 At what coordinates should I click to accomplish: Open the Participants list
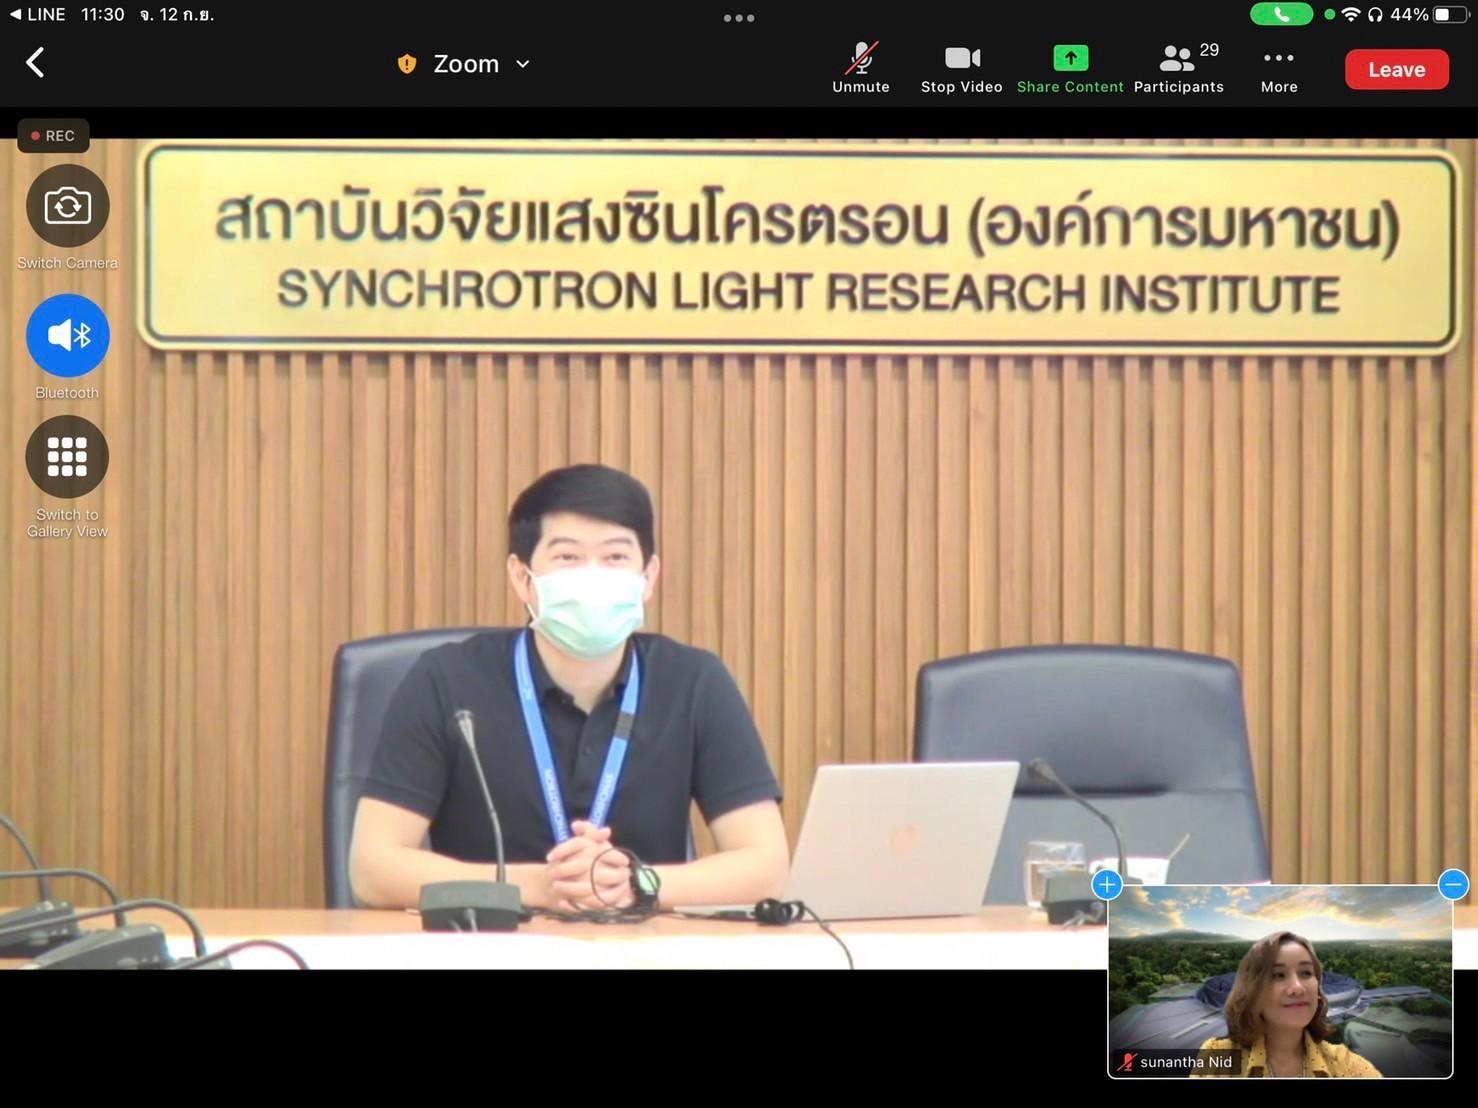click(1179, 68)
